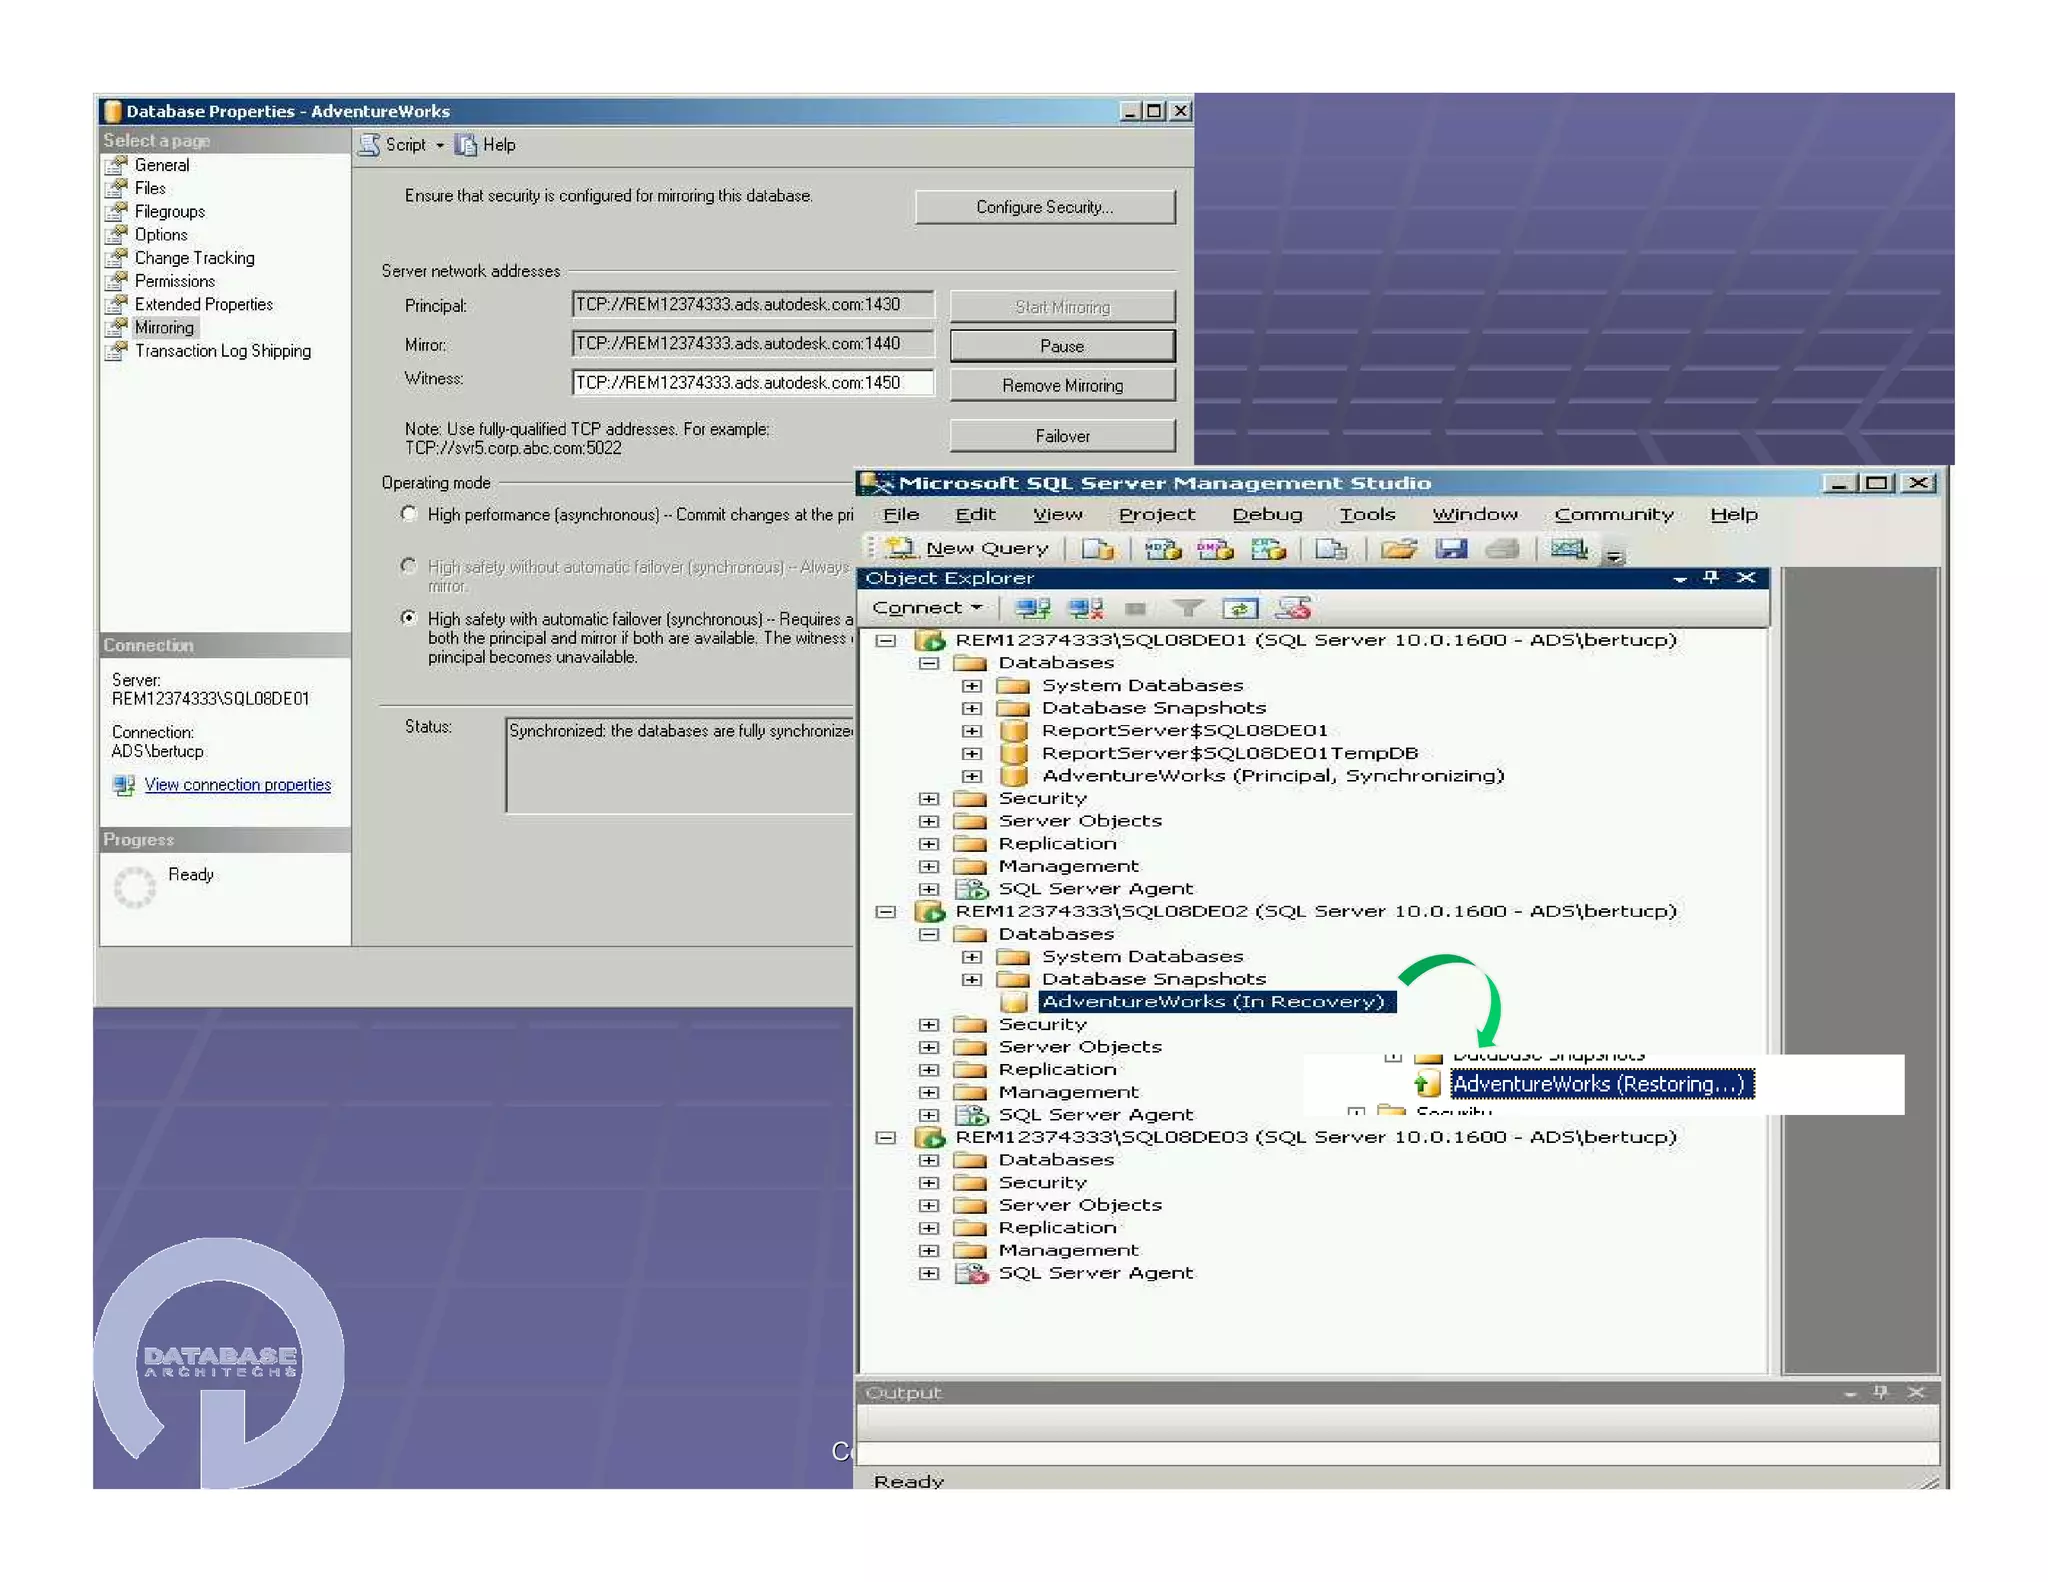2048x1582 pixels.
Task: Click the stopped SQL Server Agent icon under SQL08DE03
Action: pos(971,1273)
